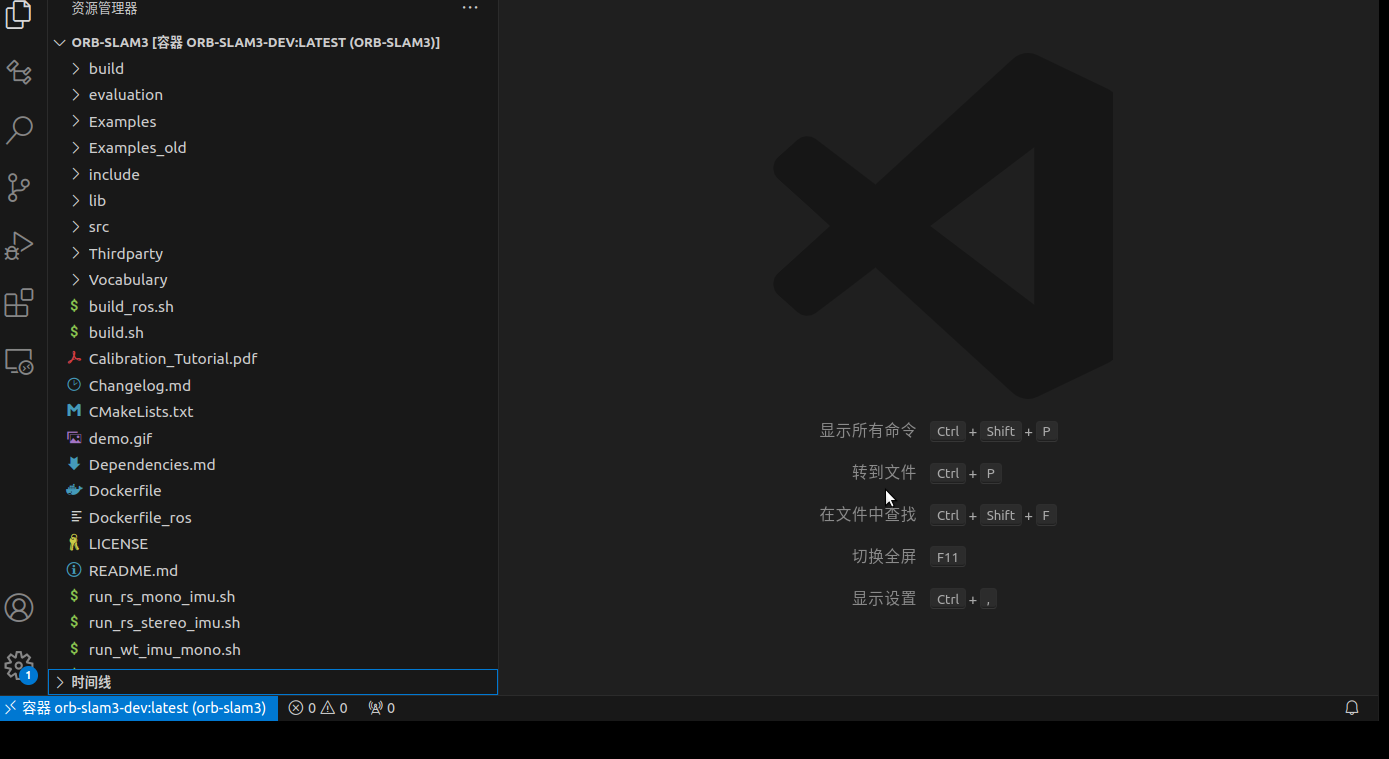This screenshot has width=1389, height=759.
Task: Open Source Control view icon
Action: point(19,187)
